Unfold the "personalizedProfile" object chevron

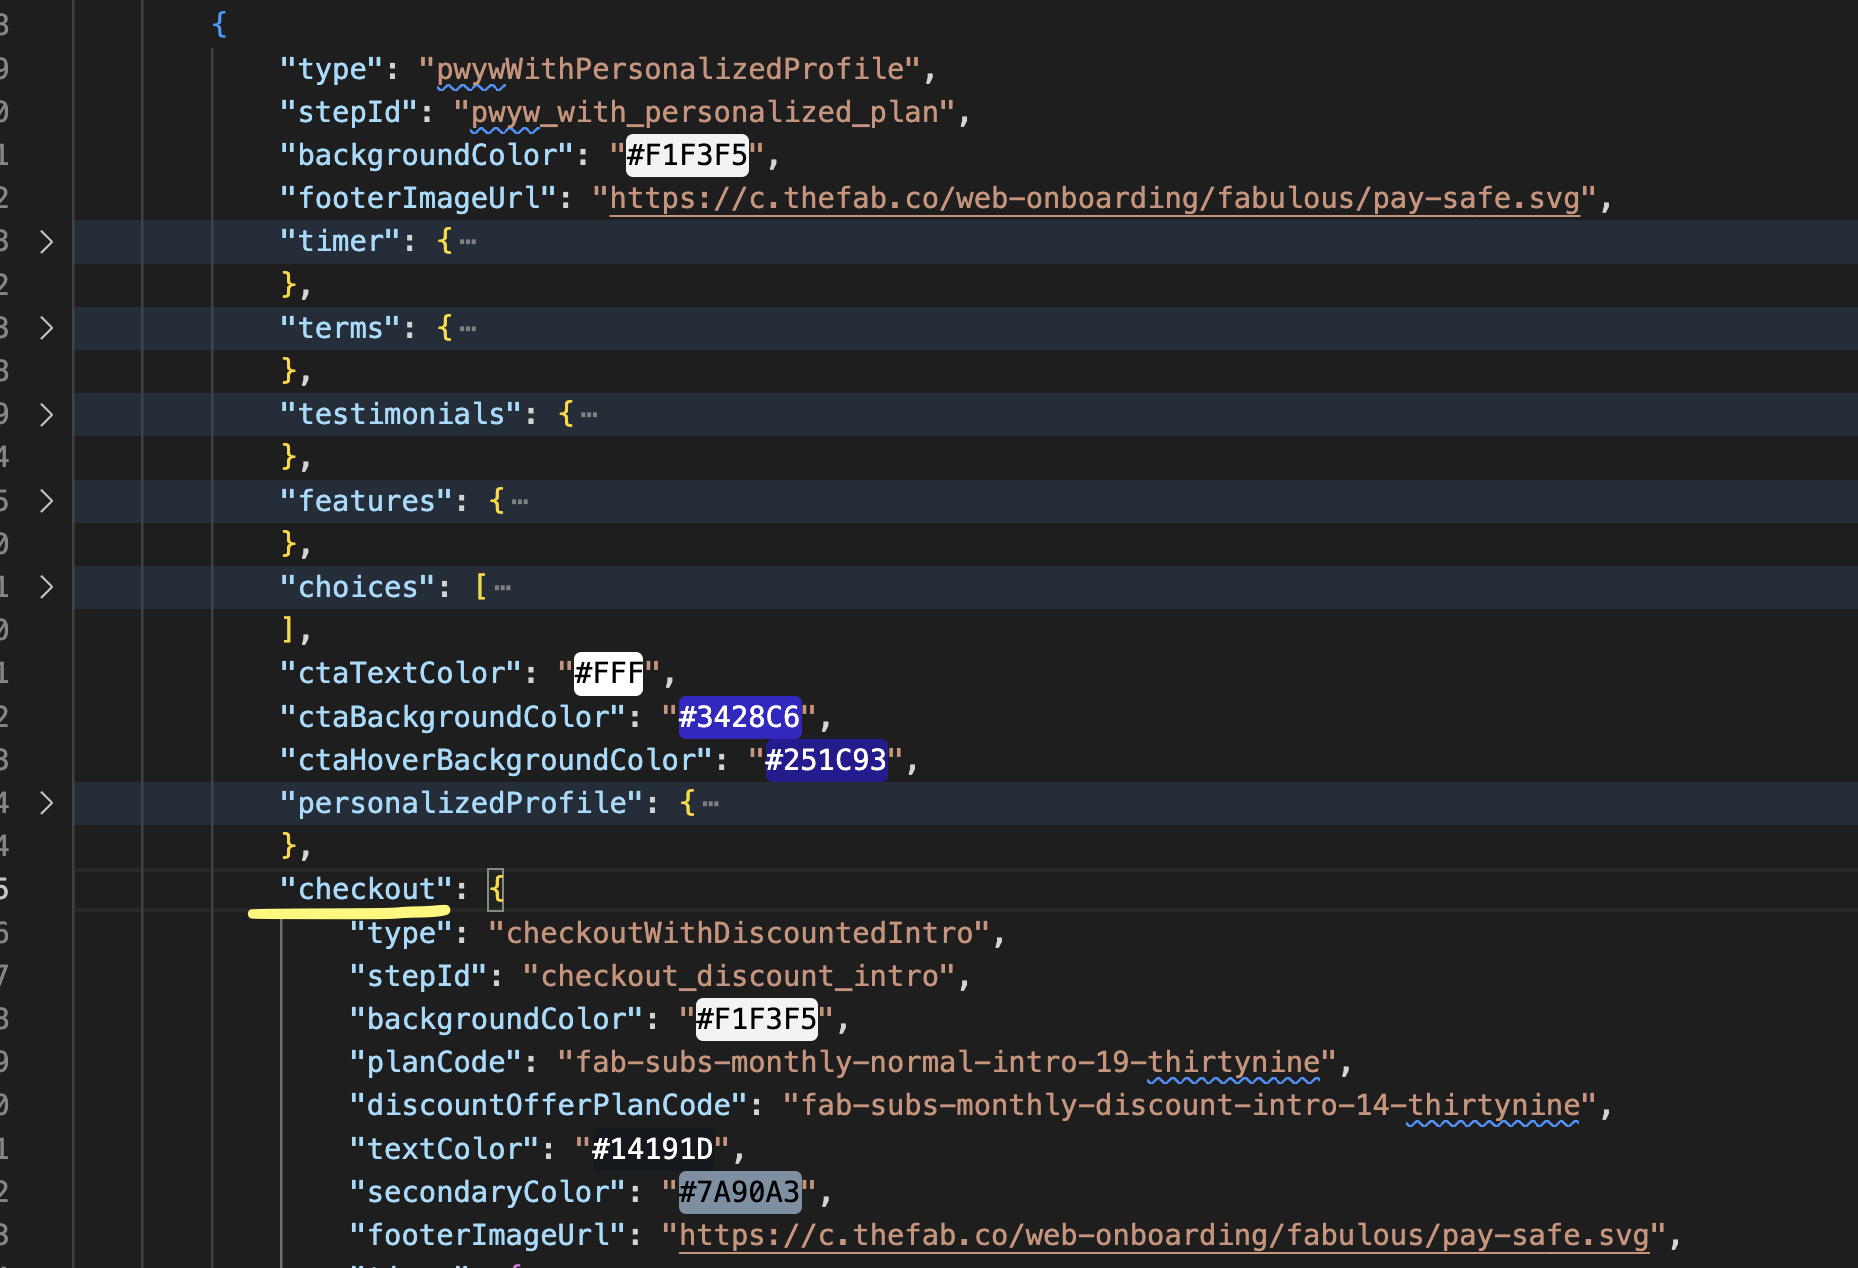click(x=46, y=803)
